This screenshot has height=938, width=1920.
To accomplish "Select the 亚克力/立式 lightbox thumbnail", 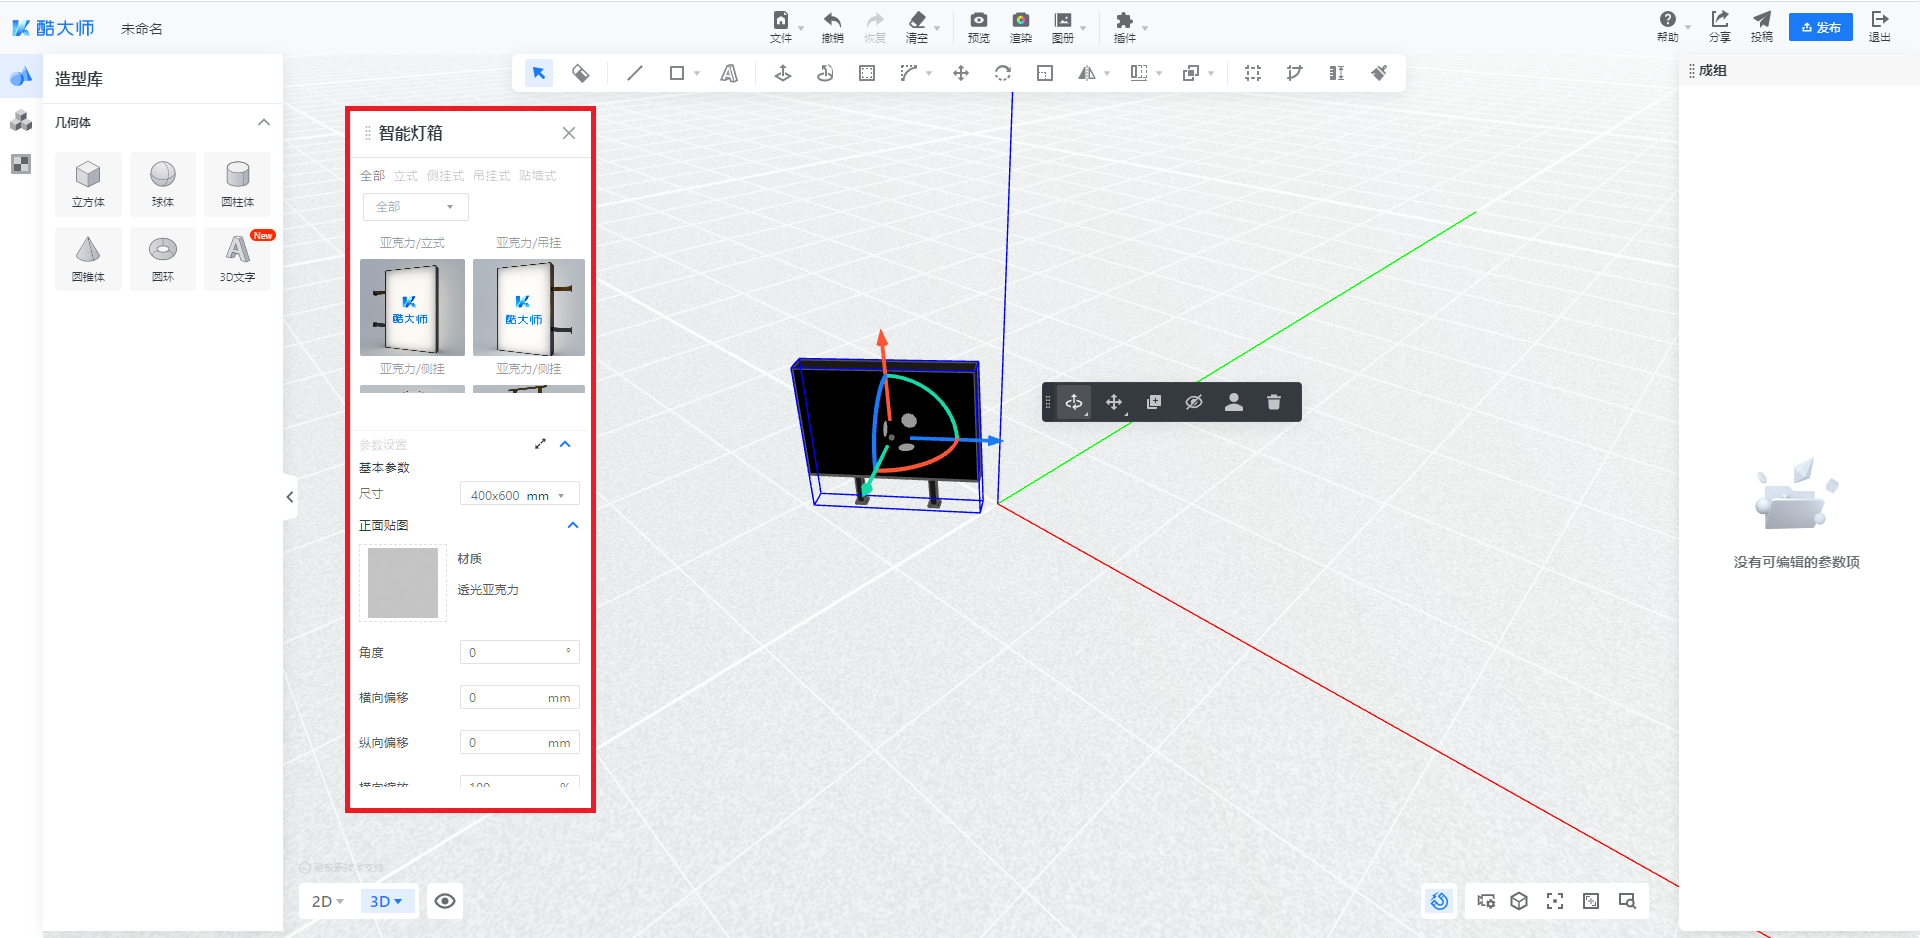I will 412,307.
